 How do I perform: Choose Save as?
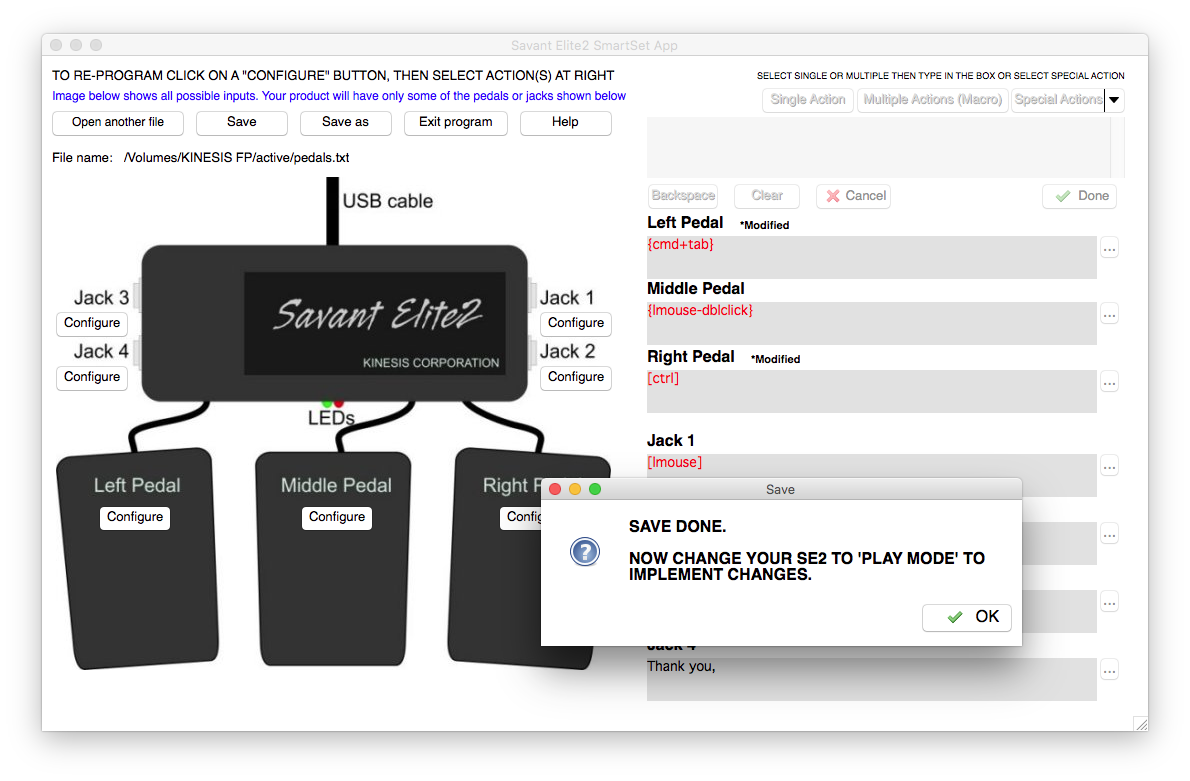tap(345, 123)
